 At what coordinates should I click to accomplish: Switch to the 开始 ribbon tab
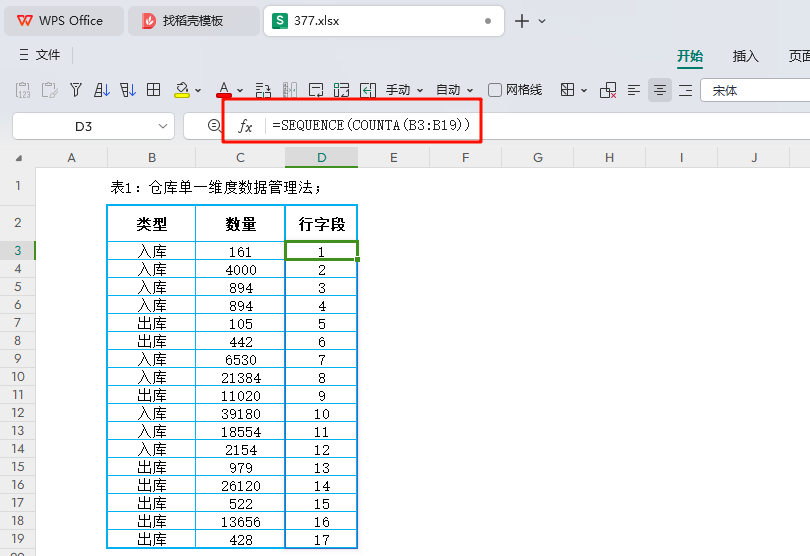coord(690,56)
